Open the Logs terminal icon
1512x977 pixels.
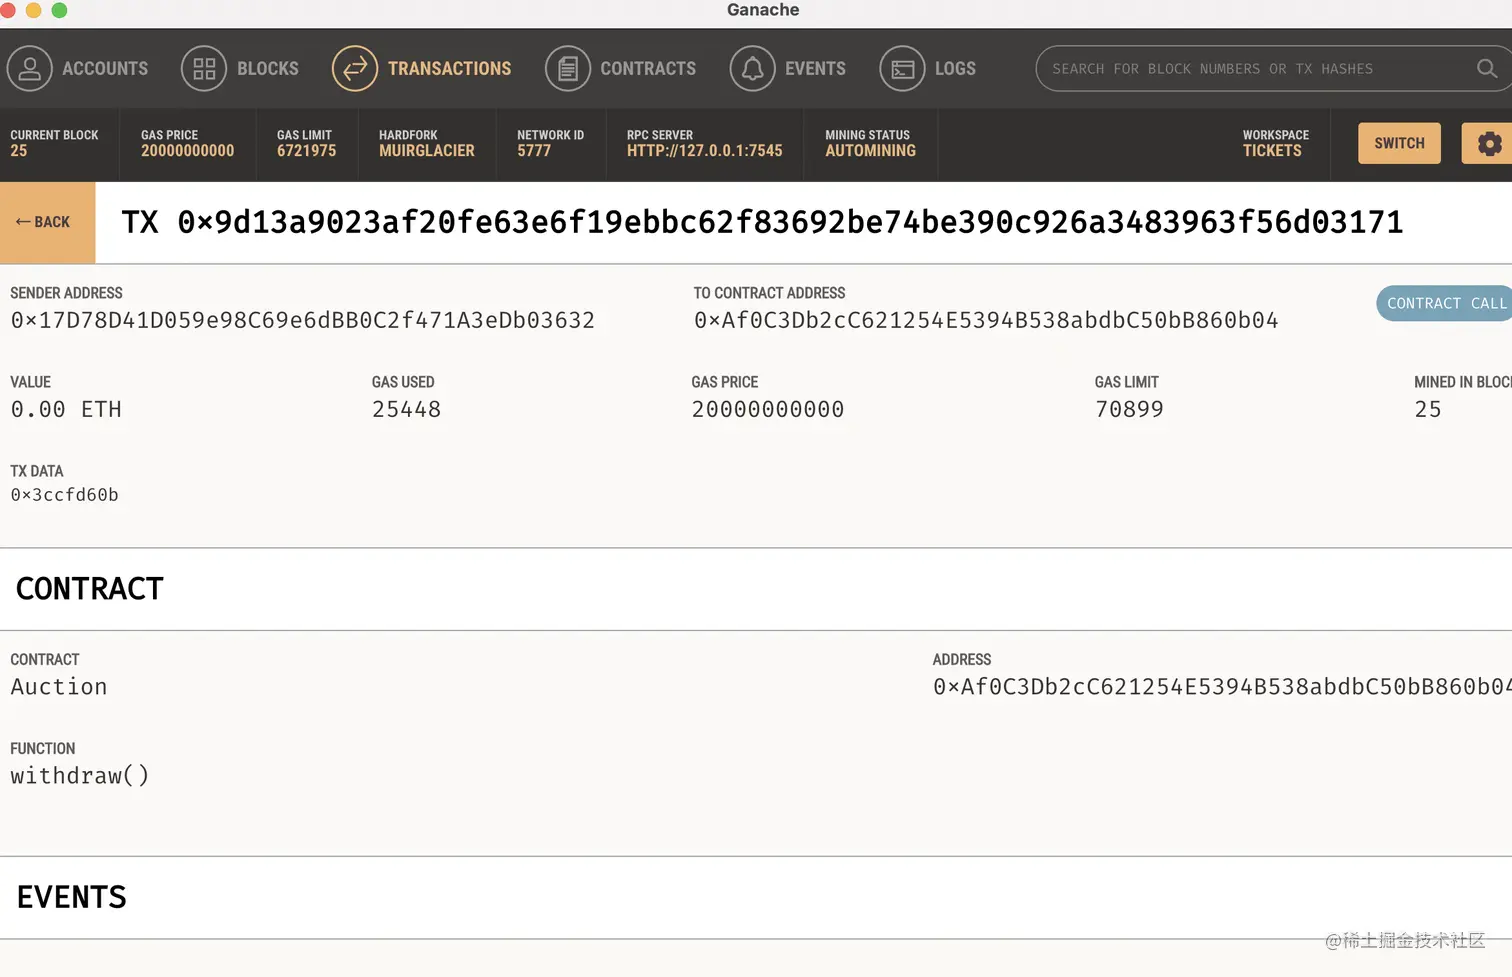pos(903,69)
